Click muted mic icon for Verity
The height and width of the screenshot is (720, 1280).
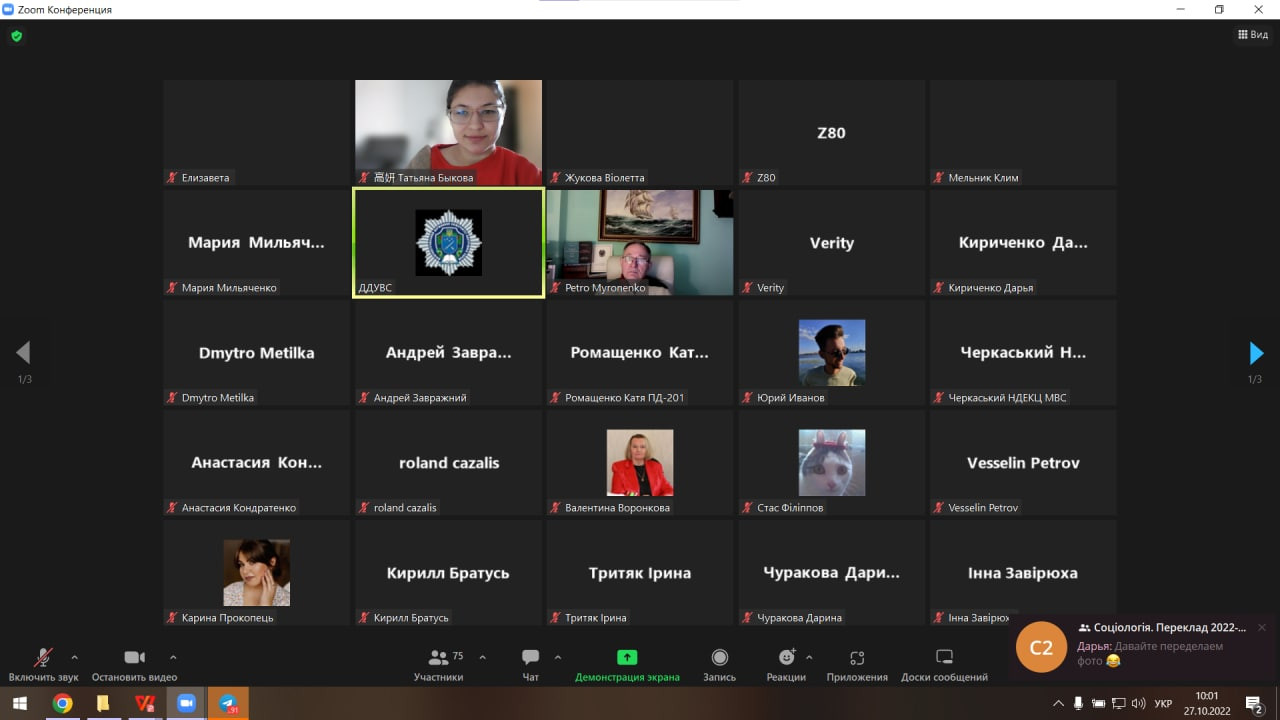click(748, 288)
